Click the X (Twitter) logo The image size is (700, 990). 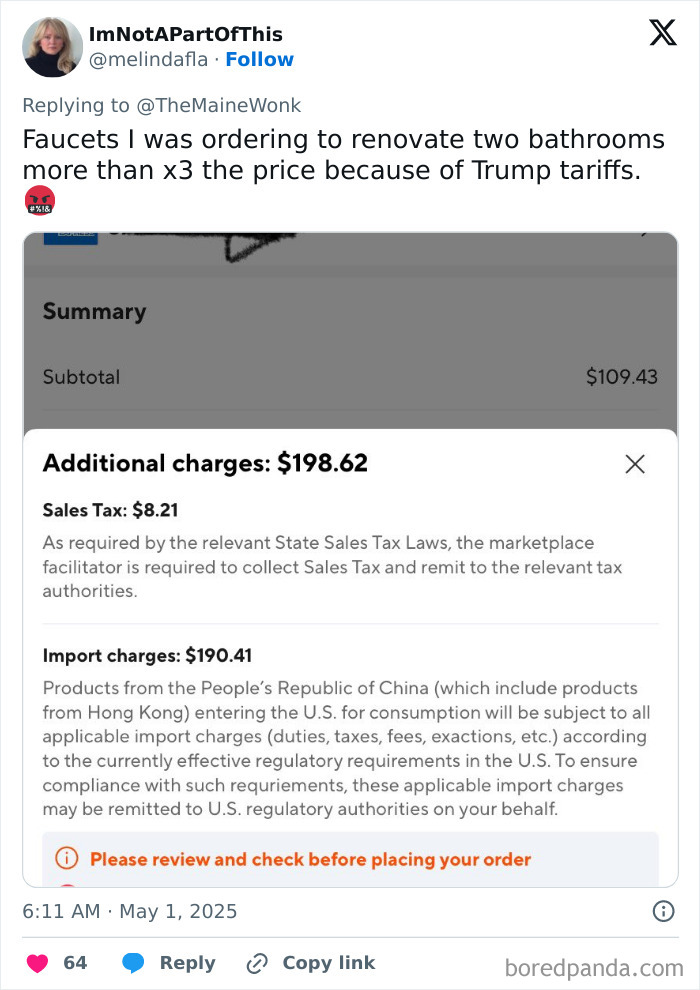tap(661, 33)
